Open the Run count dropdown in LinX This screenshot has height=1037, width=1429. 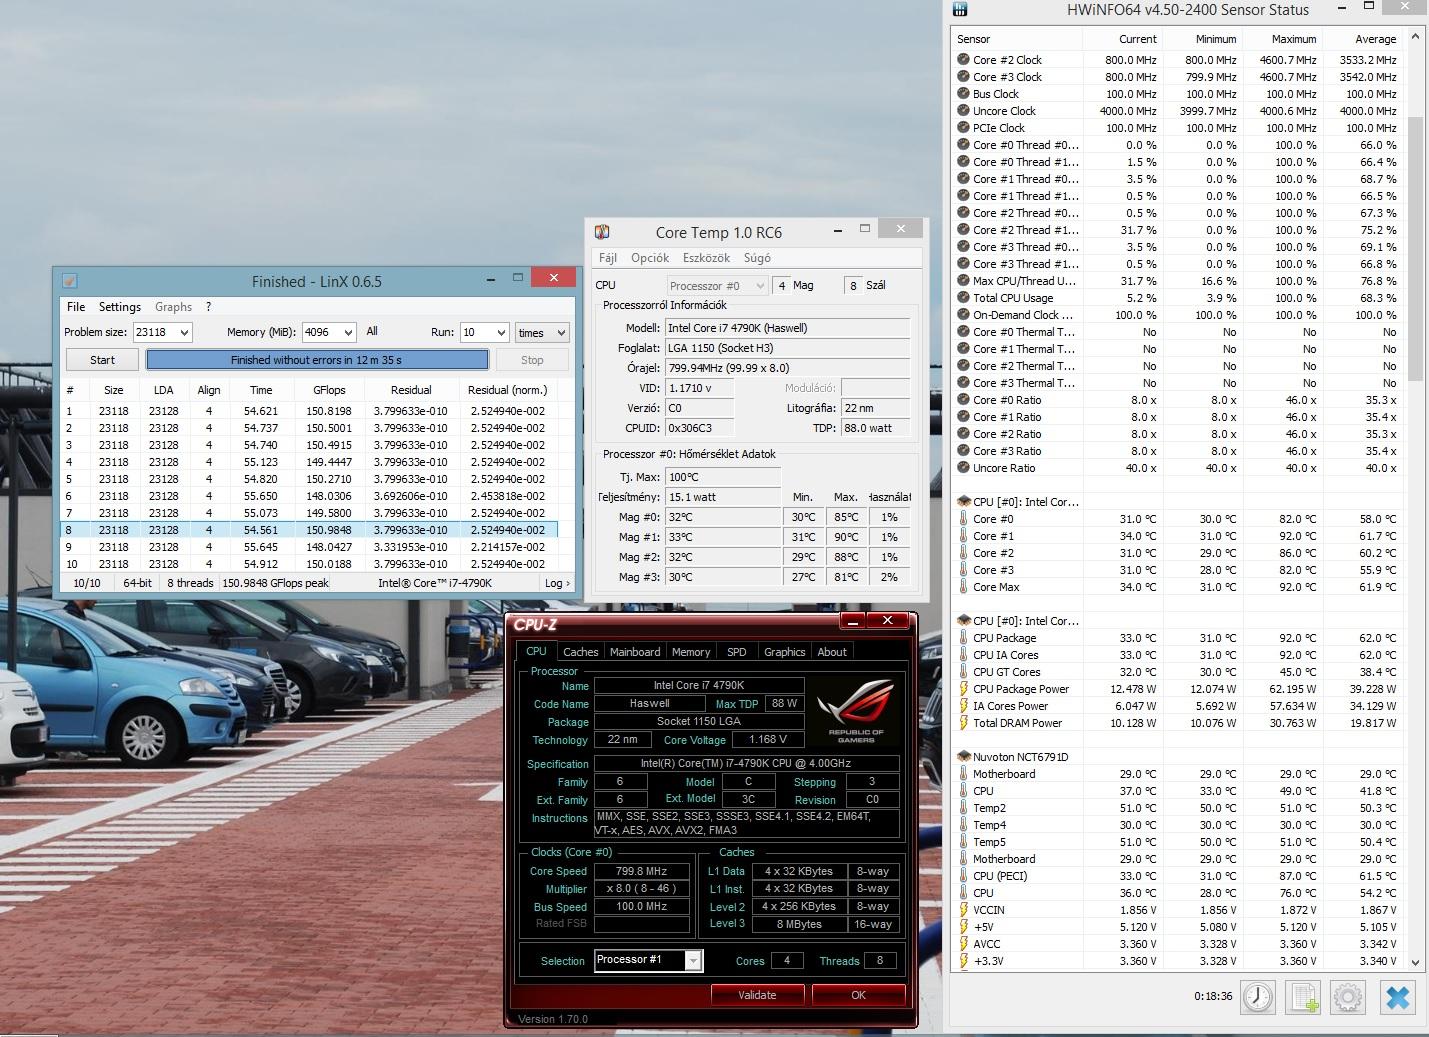click(500, 332)
